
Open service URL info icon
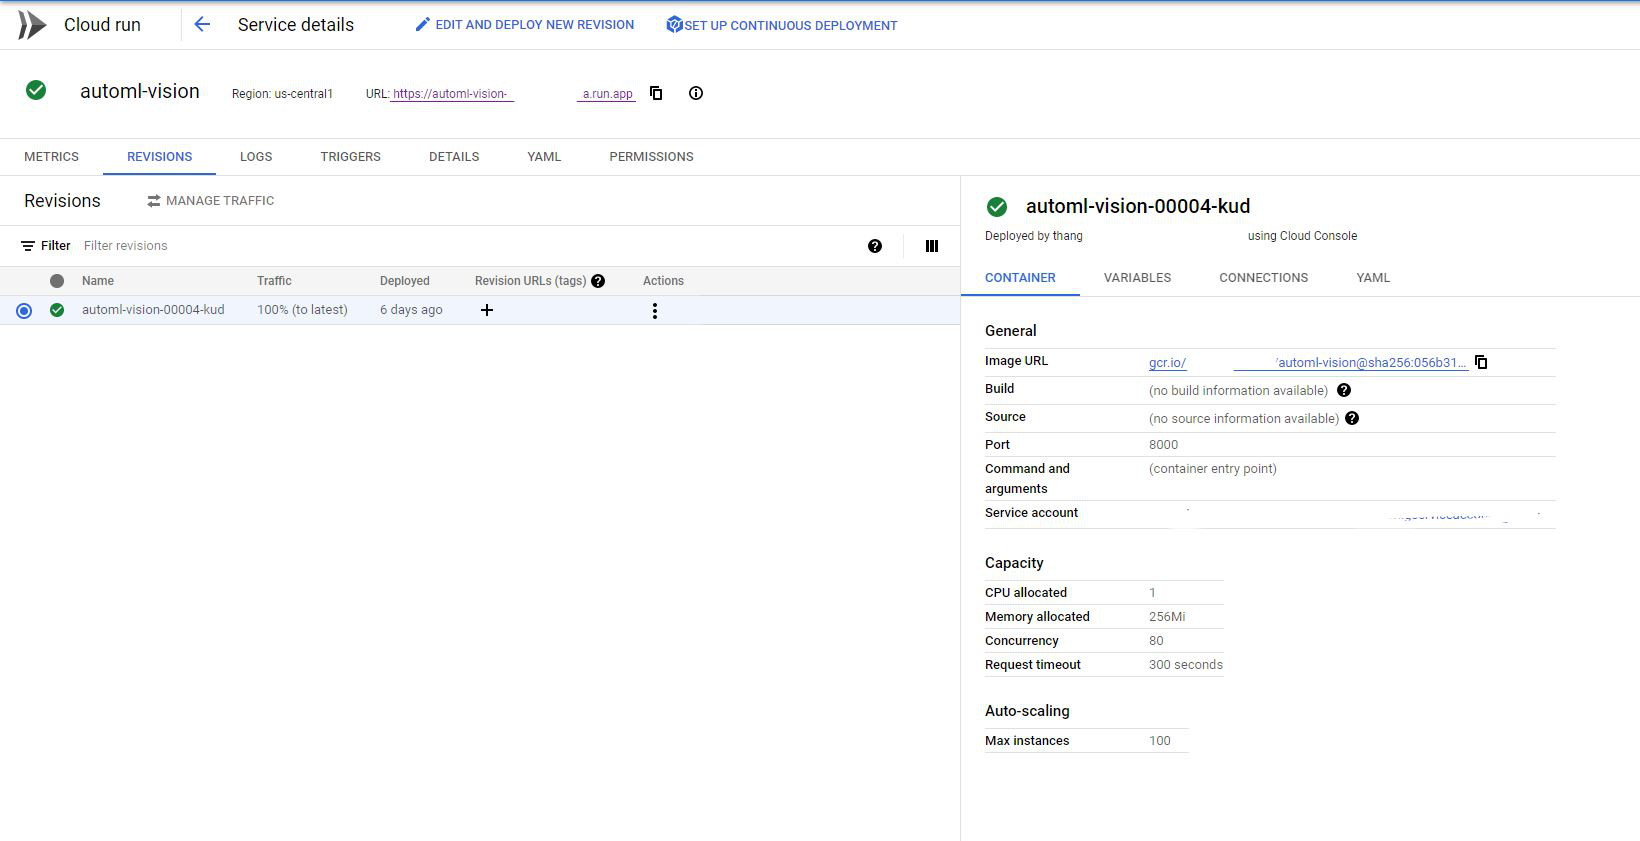(696, 93)
